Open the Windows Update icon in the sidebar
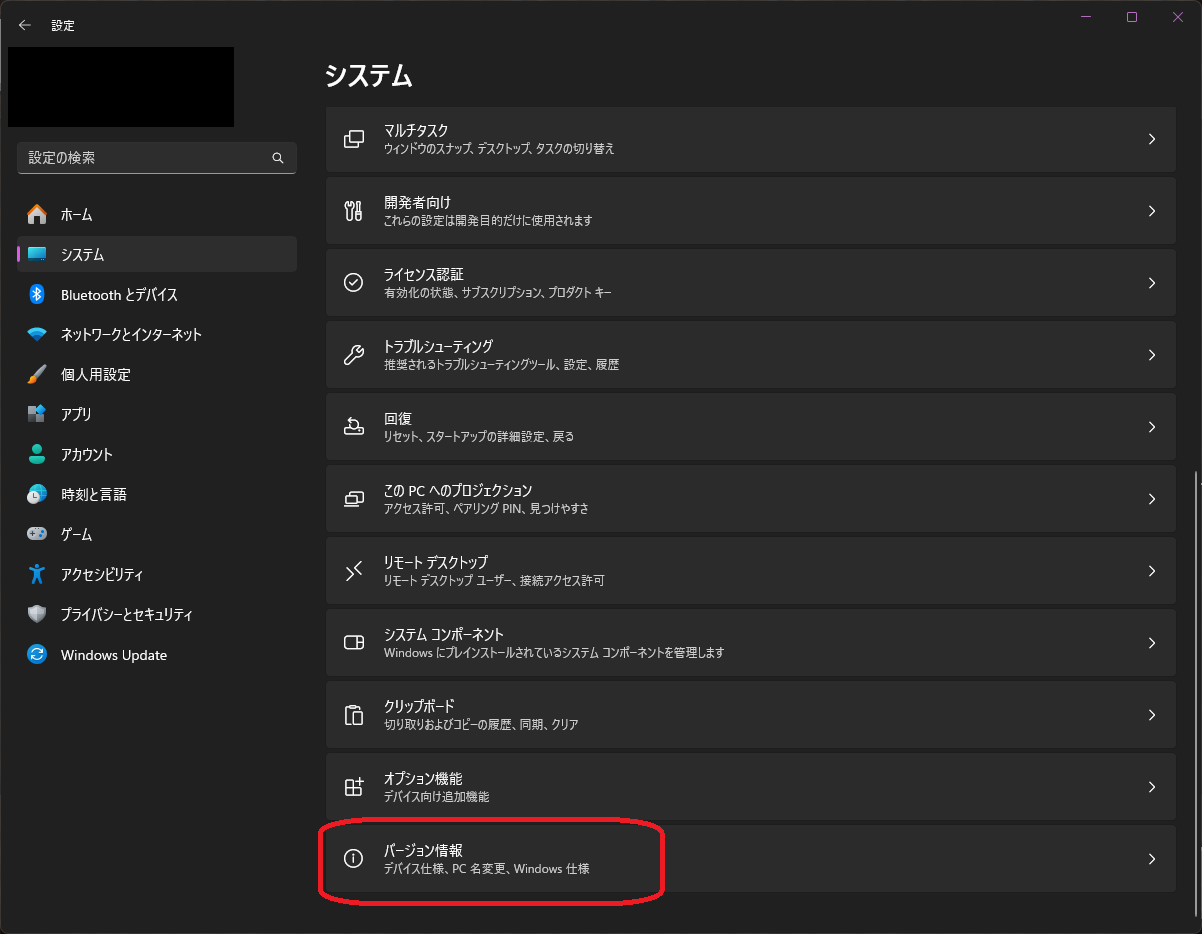This screenshot has height=934, width=1202. 37,655
